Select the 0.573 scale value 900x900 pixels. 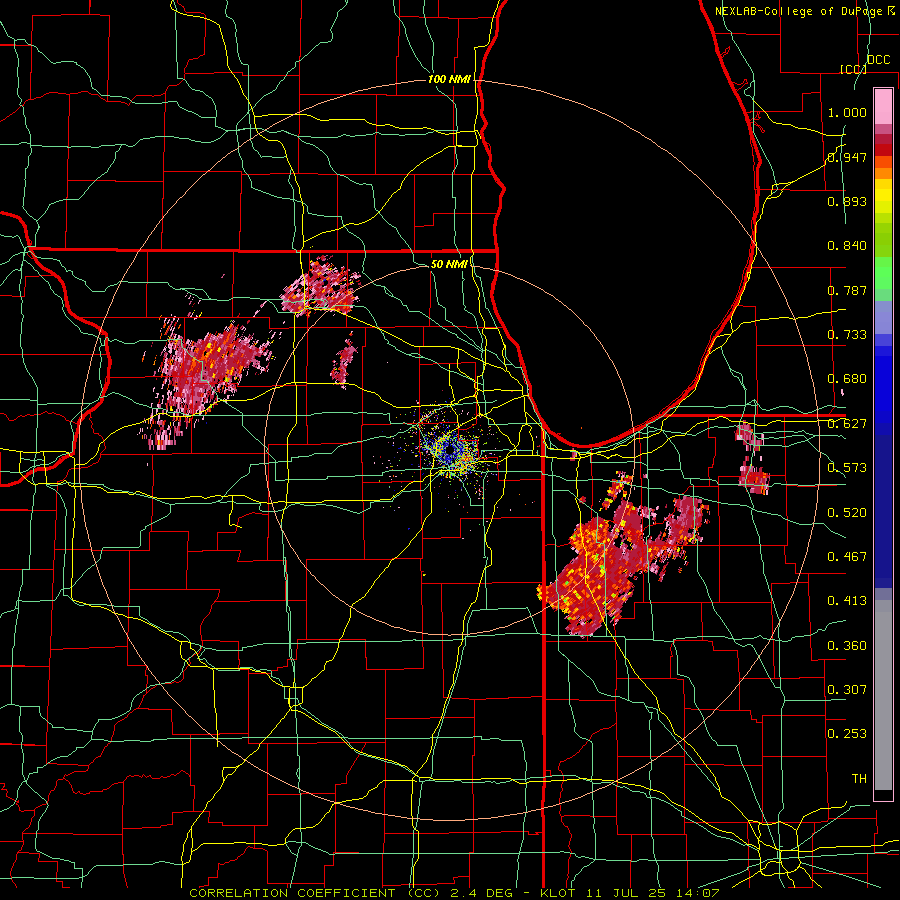(847, 468)
